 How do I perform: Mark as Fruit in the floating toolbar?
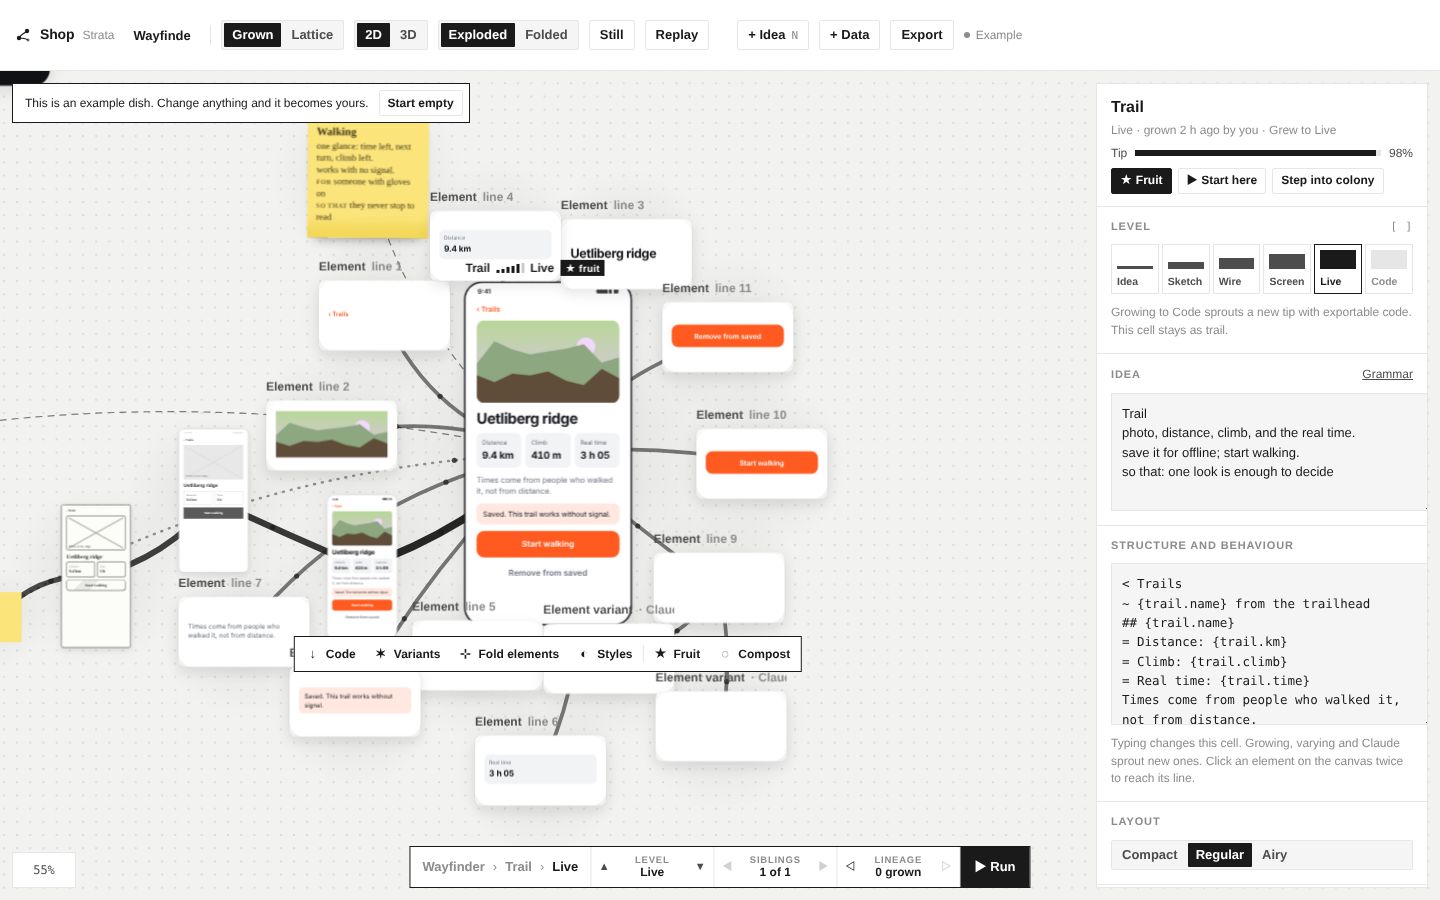(678, 654)
